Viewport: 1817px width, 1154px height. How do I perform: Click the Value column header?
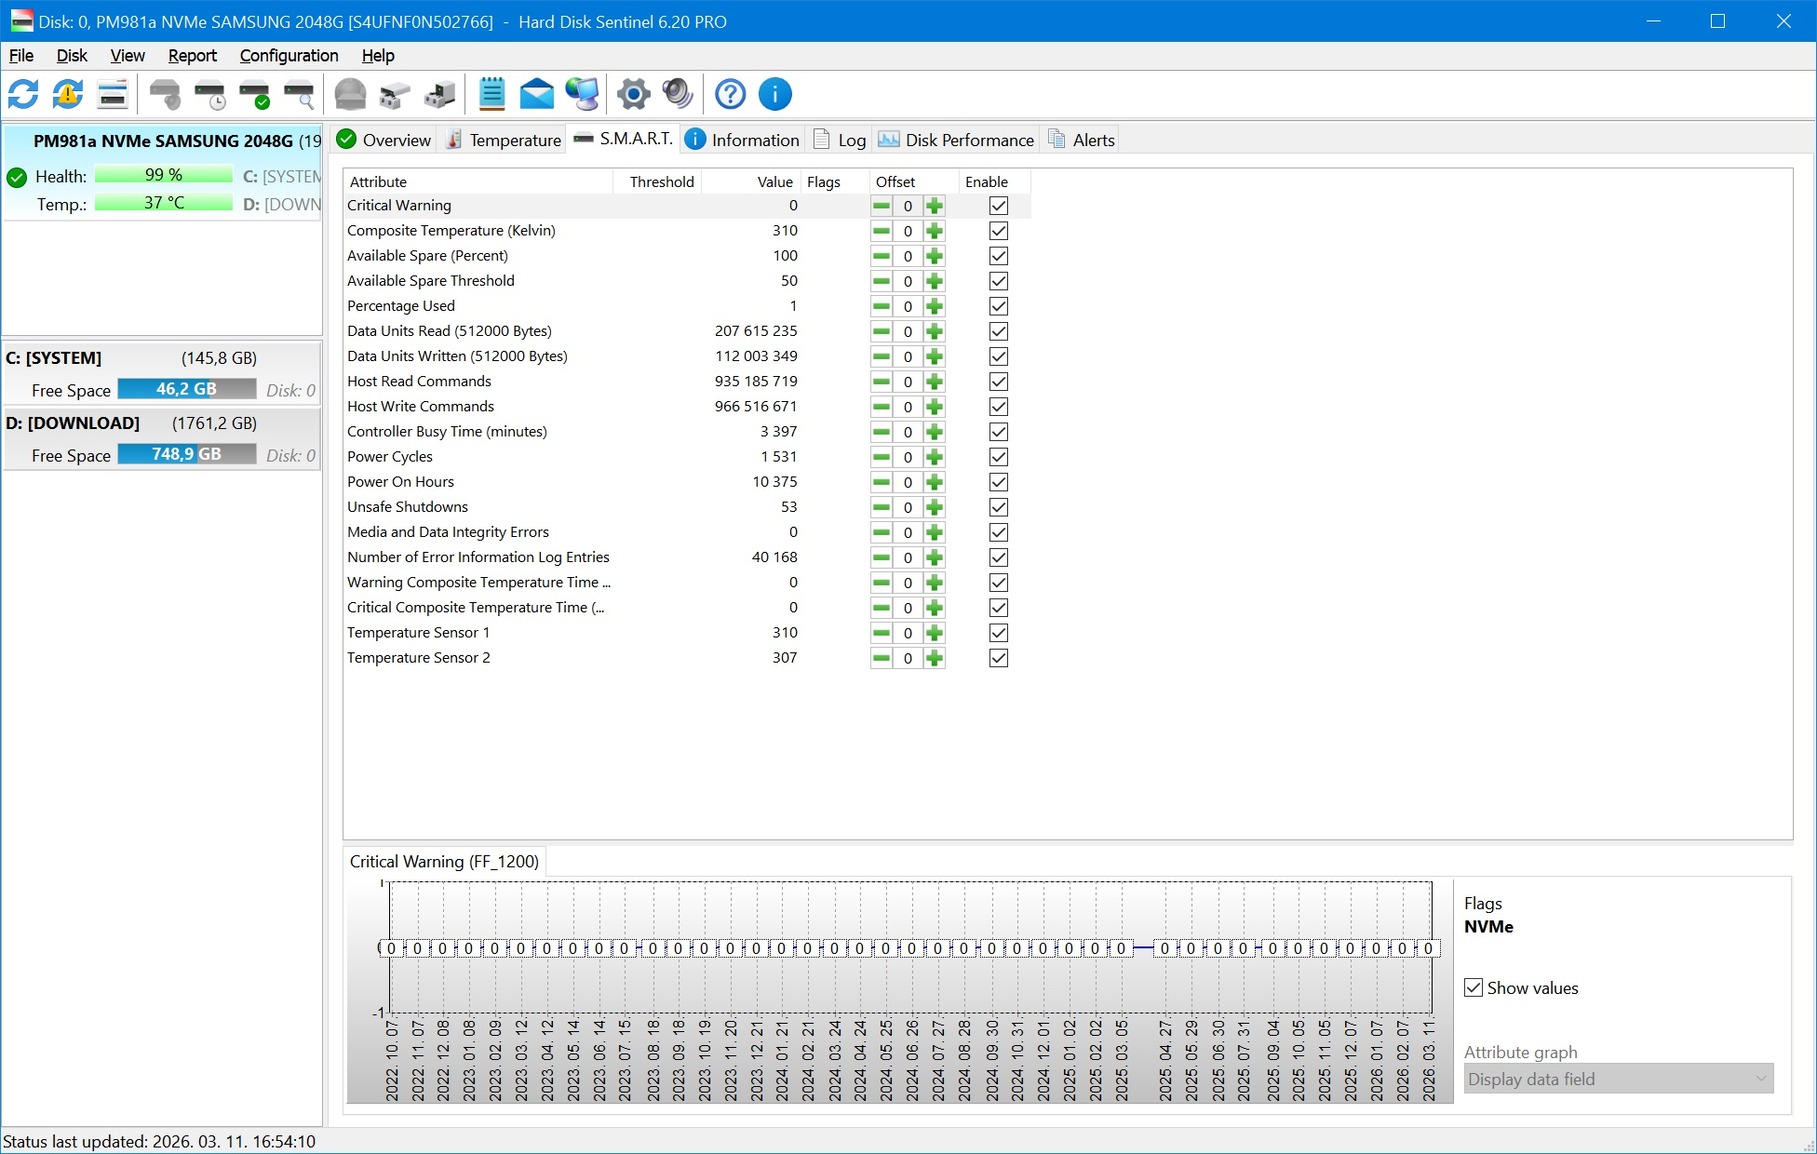click(751, 182)
